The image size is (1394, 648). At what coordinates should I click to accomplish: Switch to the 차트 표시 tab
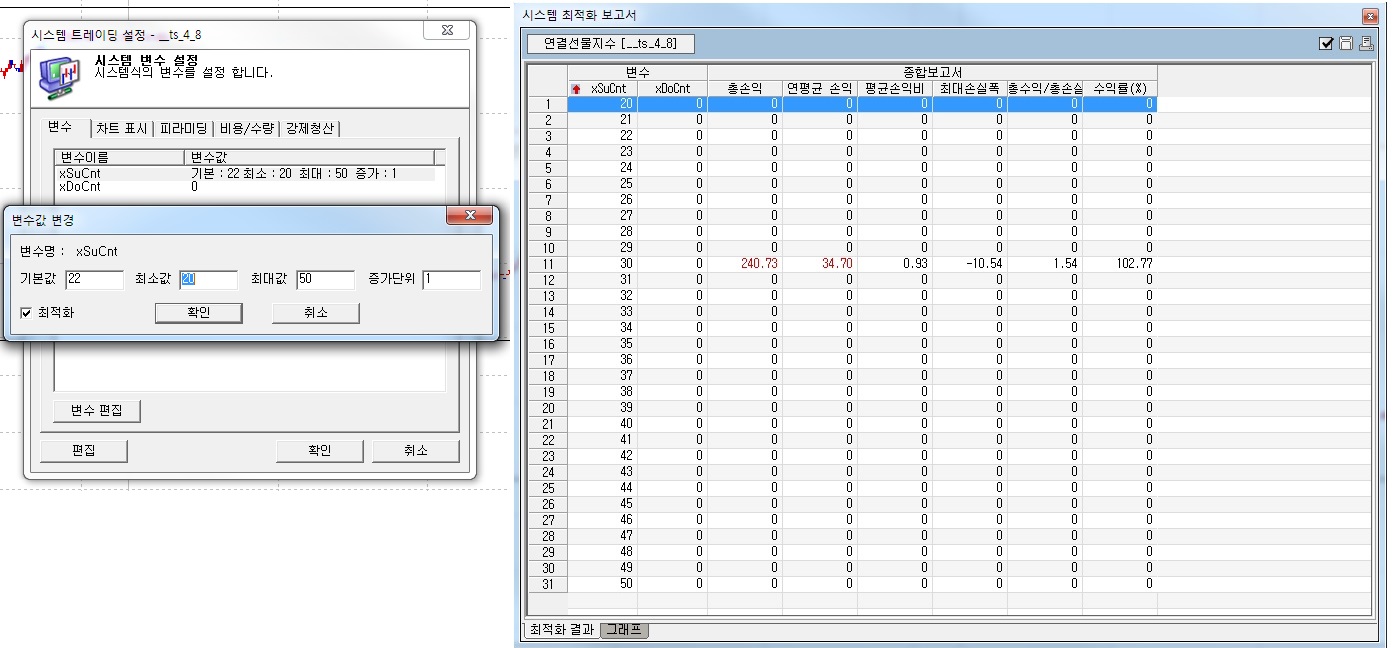point(121,128)
